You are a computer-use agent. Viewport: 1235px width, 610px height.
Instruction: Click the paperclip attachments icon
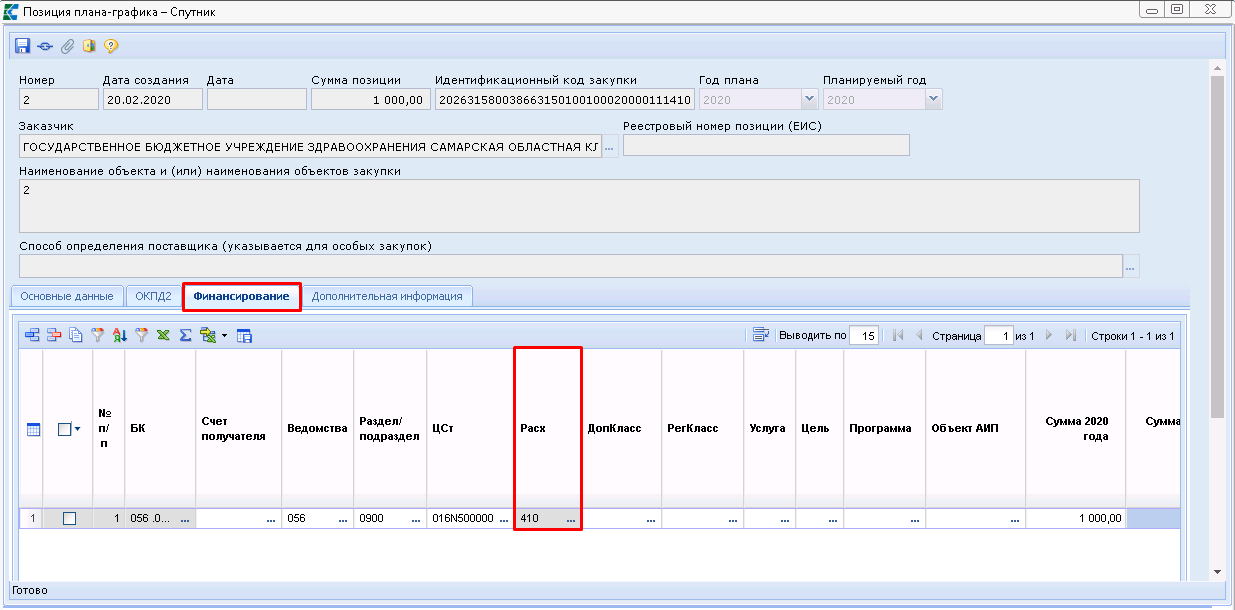(x=67, y=46)
